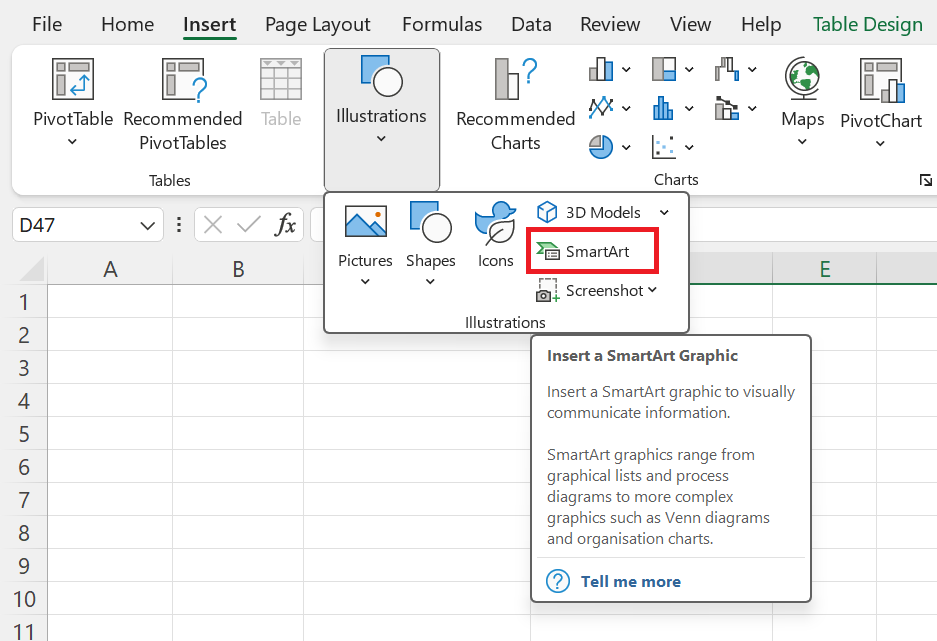The width and height of the screenshot is (937, 641).
Task: Insert a line or area chart
Action: pyautogui.click(x=602, y=108)
